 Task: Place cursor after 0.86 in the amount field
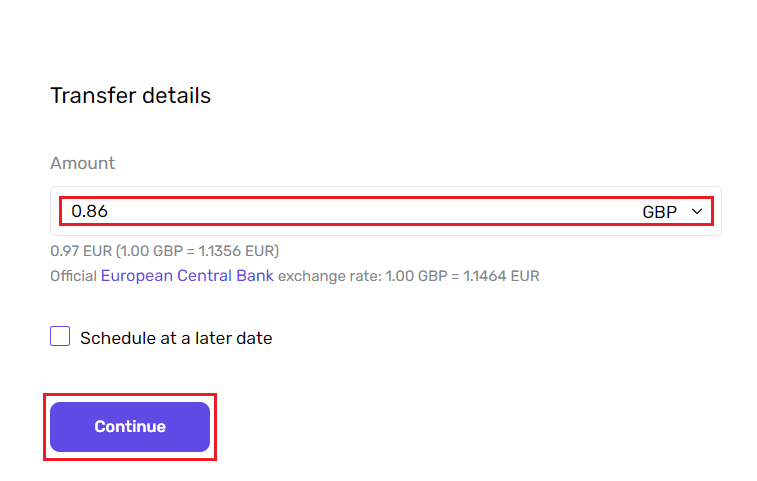pyautogui.click(x=110, y=211)
